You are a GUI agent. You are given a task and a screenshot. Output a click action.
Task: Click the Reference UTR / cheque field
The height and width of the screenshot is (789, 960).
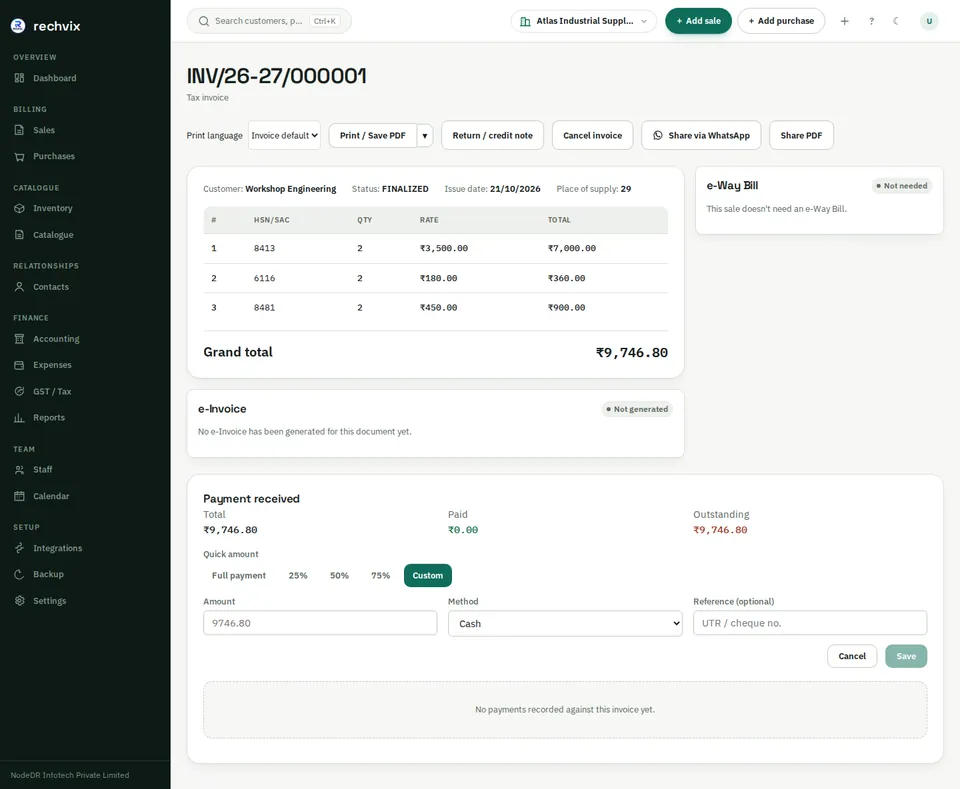click(x=810, y=623)
